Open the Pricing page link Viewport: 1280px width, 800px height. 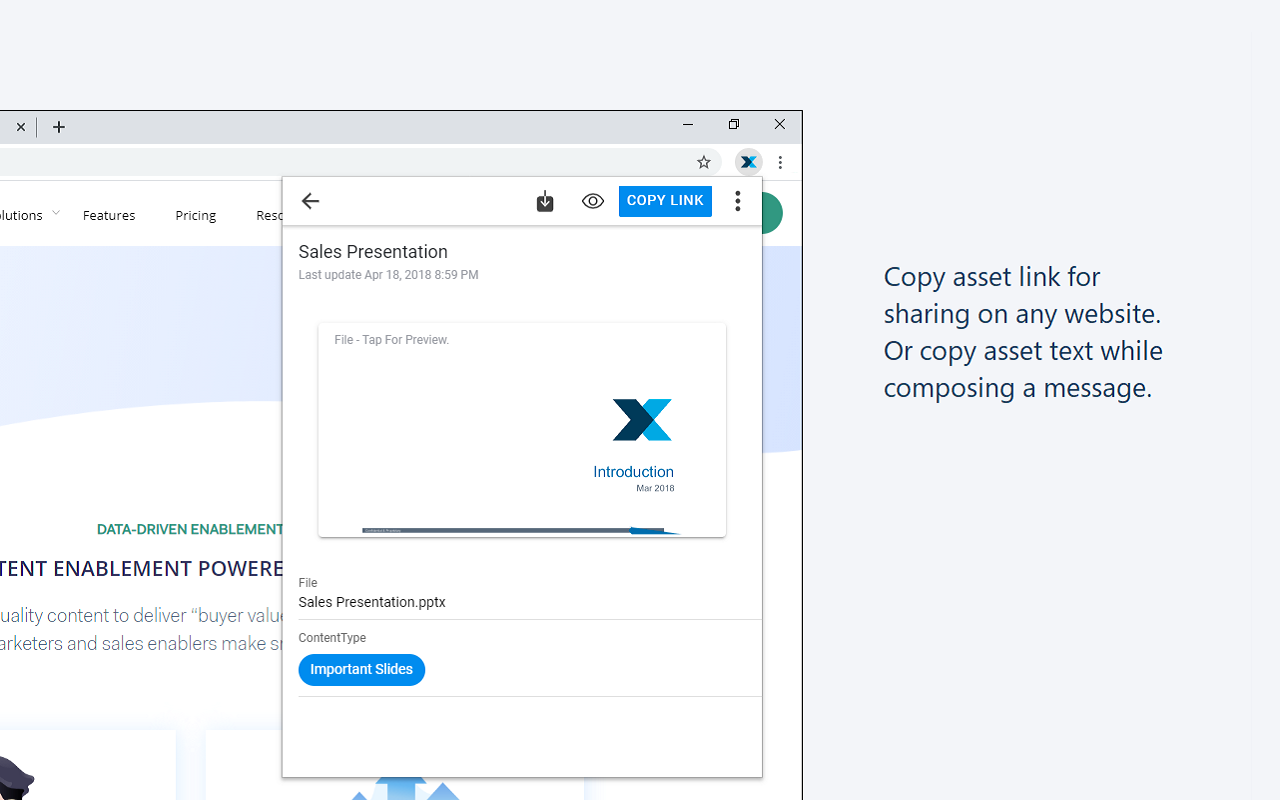coord(195,215)
